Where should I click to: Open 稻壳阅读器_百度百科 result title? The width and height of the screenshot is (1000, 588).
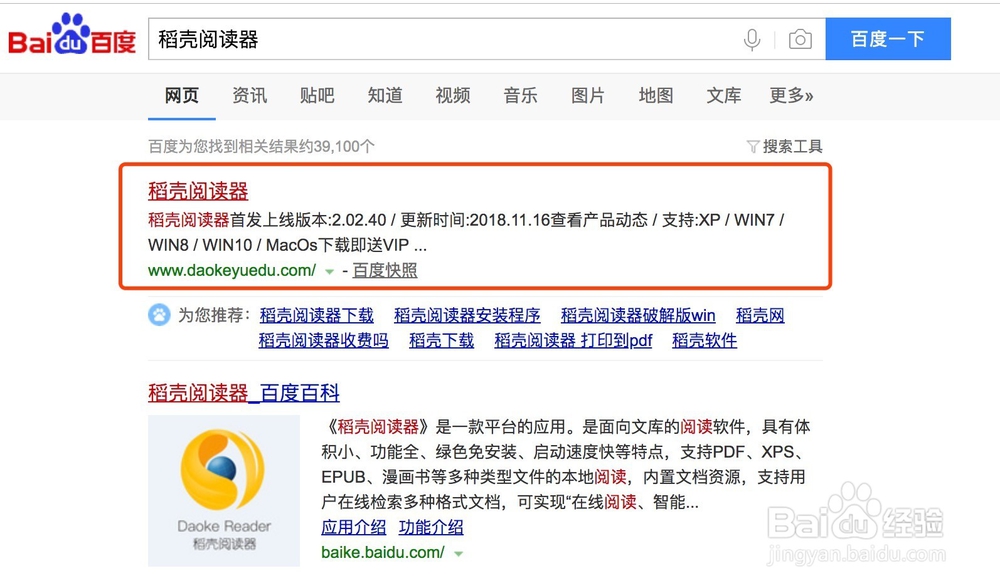click(244, 392)
